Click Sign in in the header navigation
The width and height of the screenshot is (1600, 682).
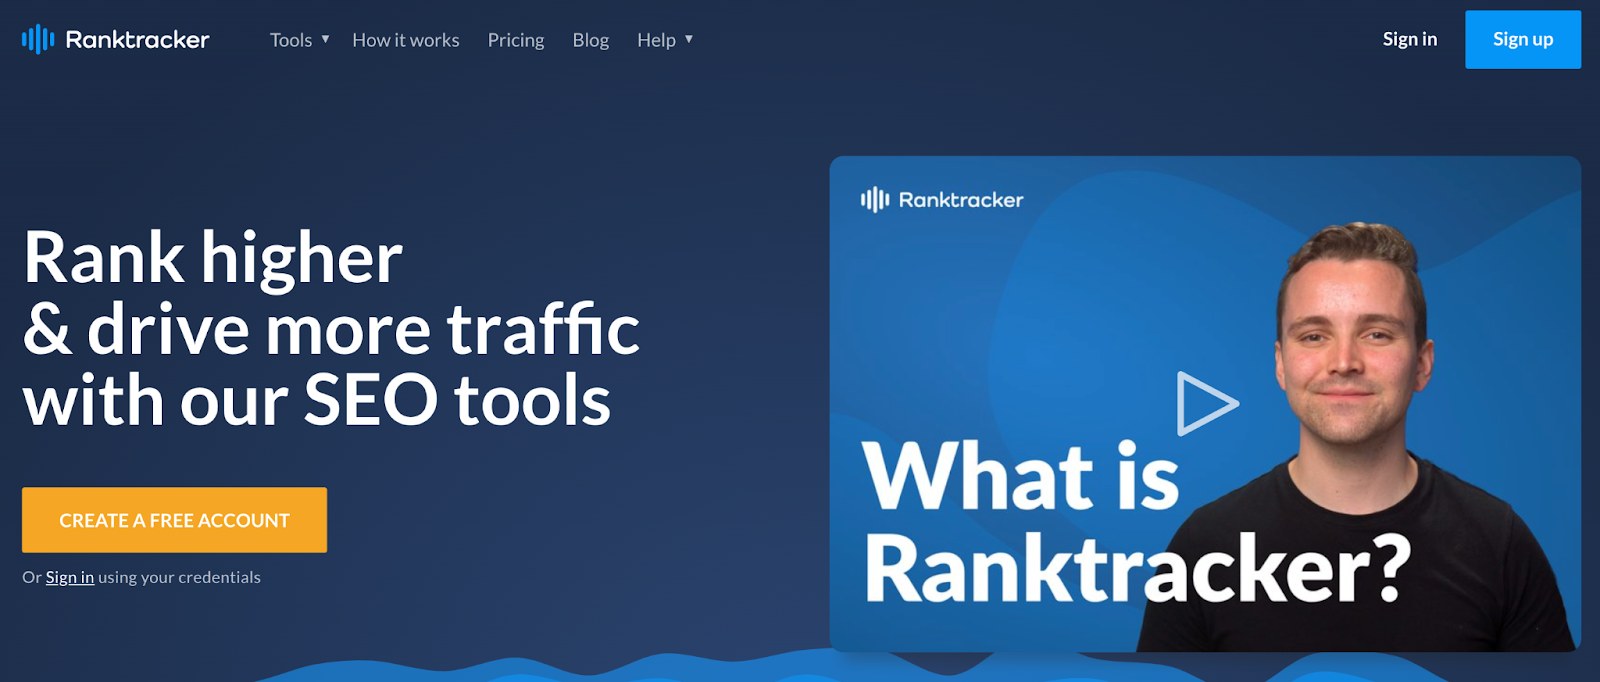pyautogui.click(x=1409, y=39)
